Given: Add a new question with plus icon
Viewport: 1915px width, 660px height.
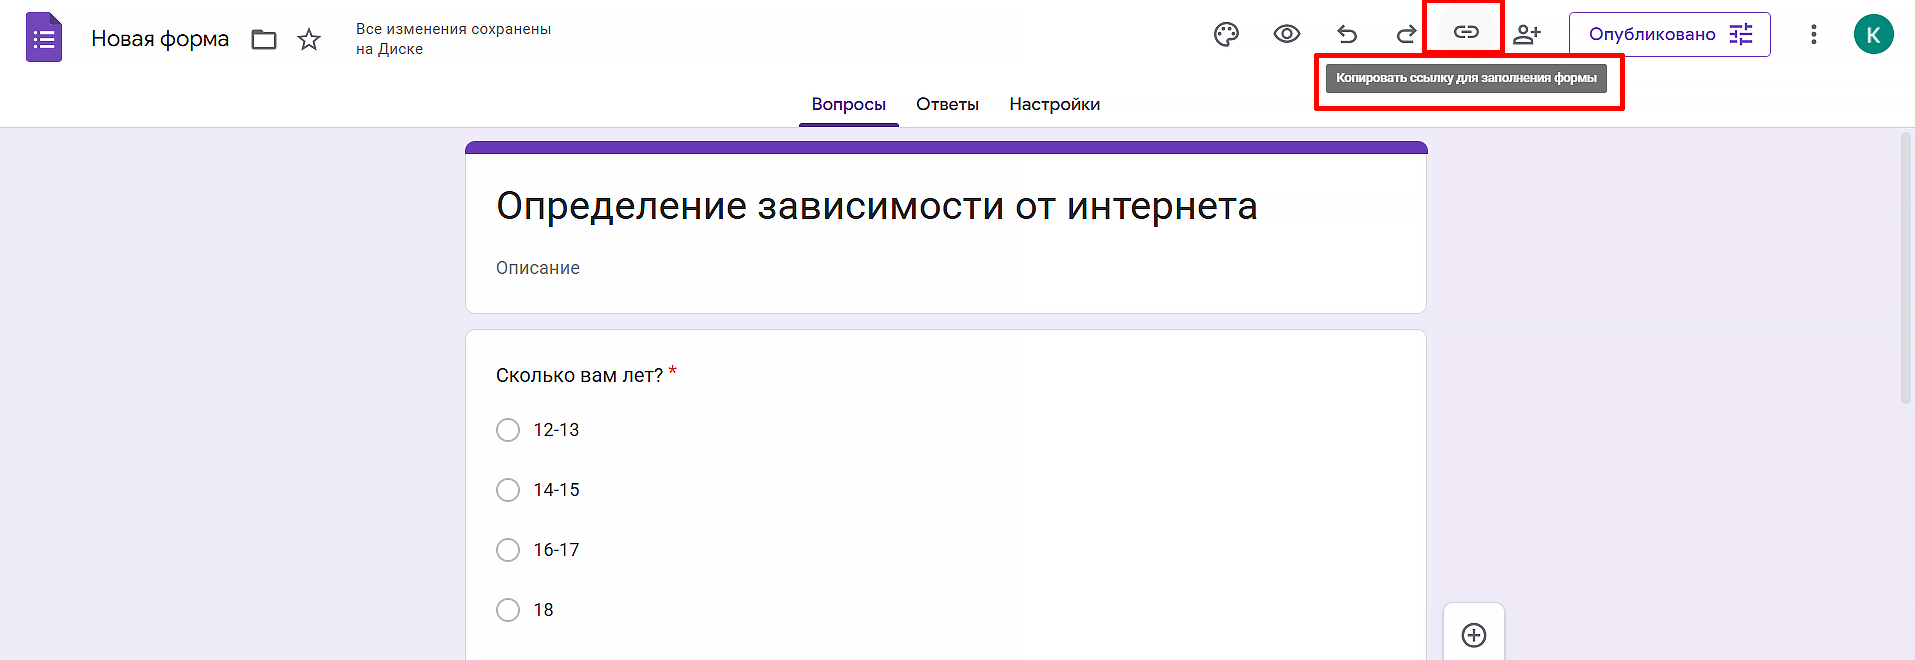Looking at the screenshot, I should [1474, 635].
